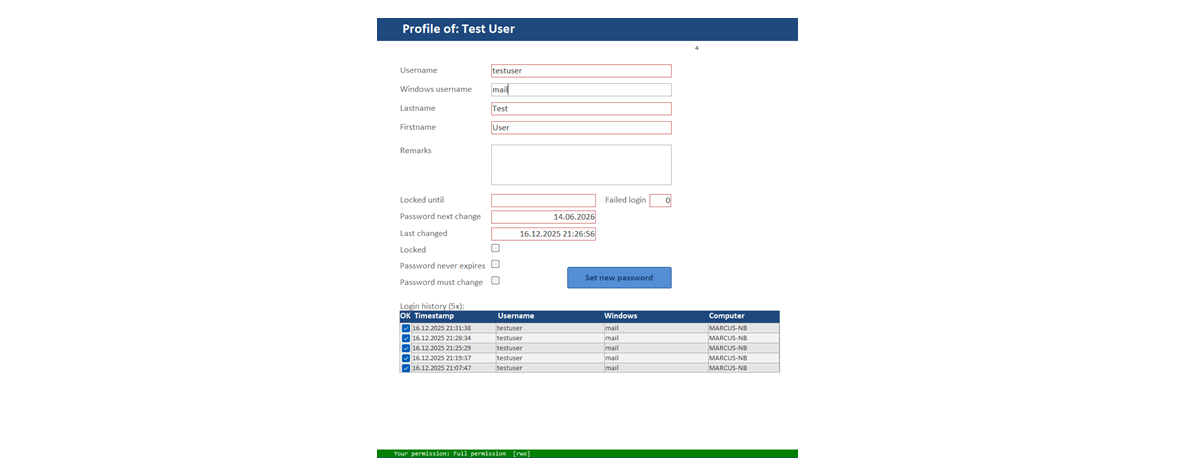1200x470 pixels.
Task: Toggle the Locked checkbox
Action: (x=495, y=248)
